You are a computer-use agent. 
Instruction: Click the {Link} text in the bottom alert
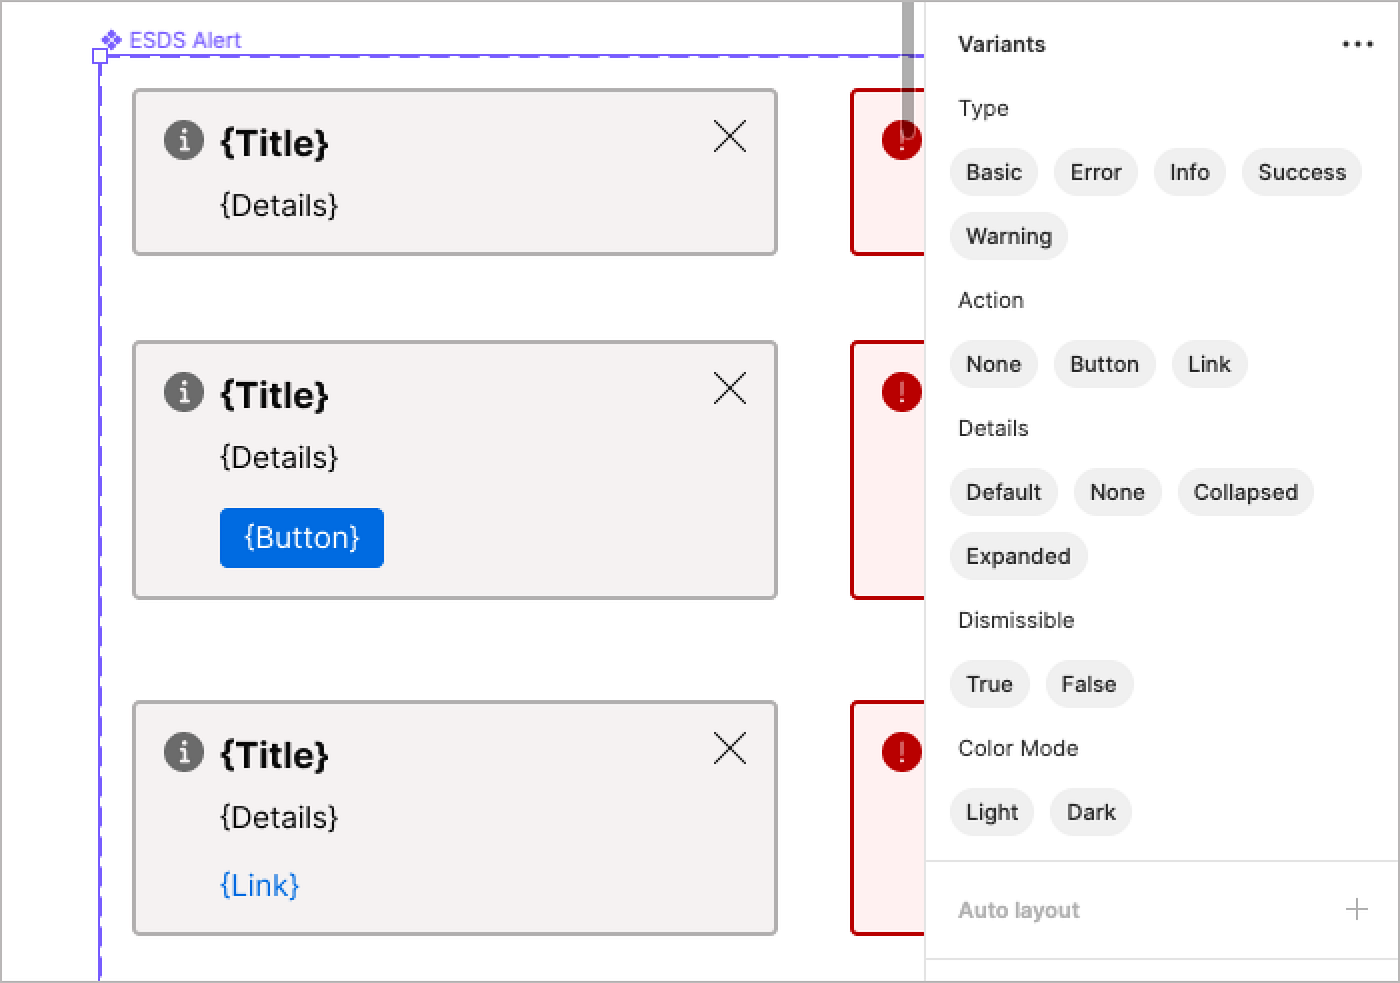point(259,884)
